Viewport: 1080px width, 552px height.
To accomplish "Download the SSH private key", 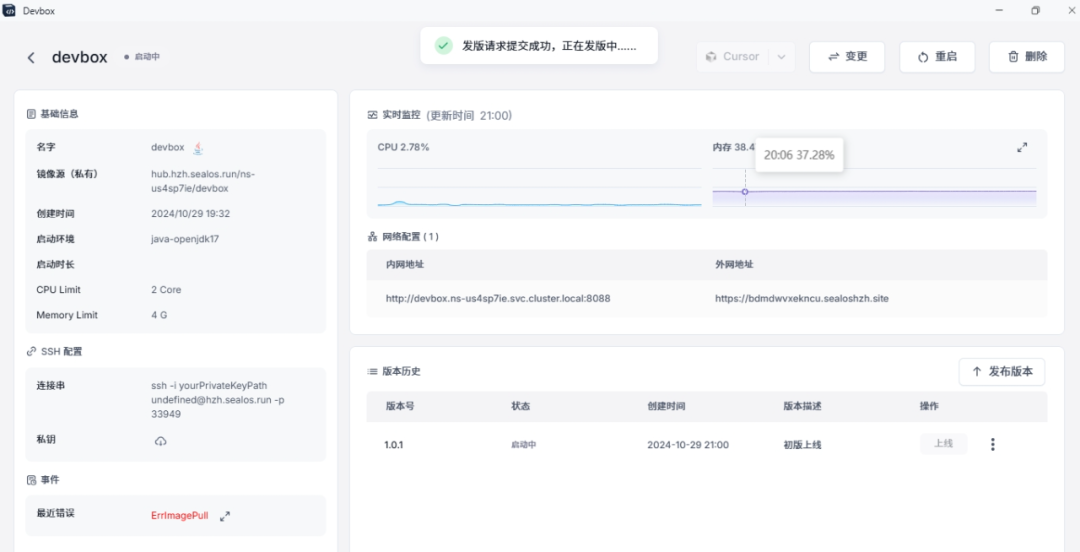I will (160, 441).
